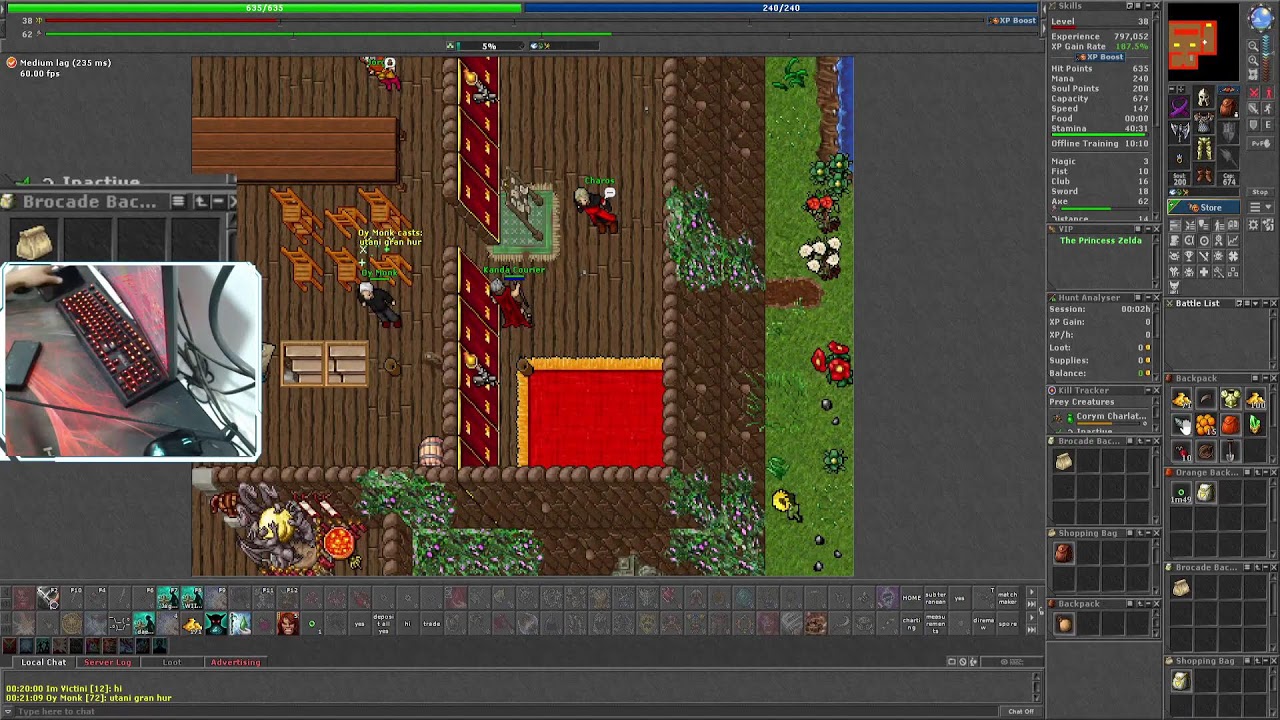Select oranges in the Backpack container
This screenshot has height=720, width=1280.
click(x=1206, y=424)
